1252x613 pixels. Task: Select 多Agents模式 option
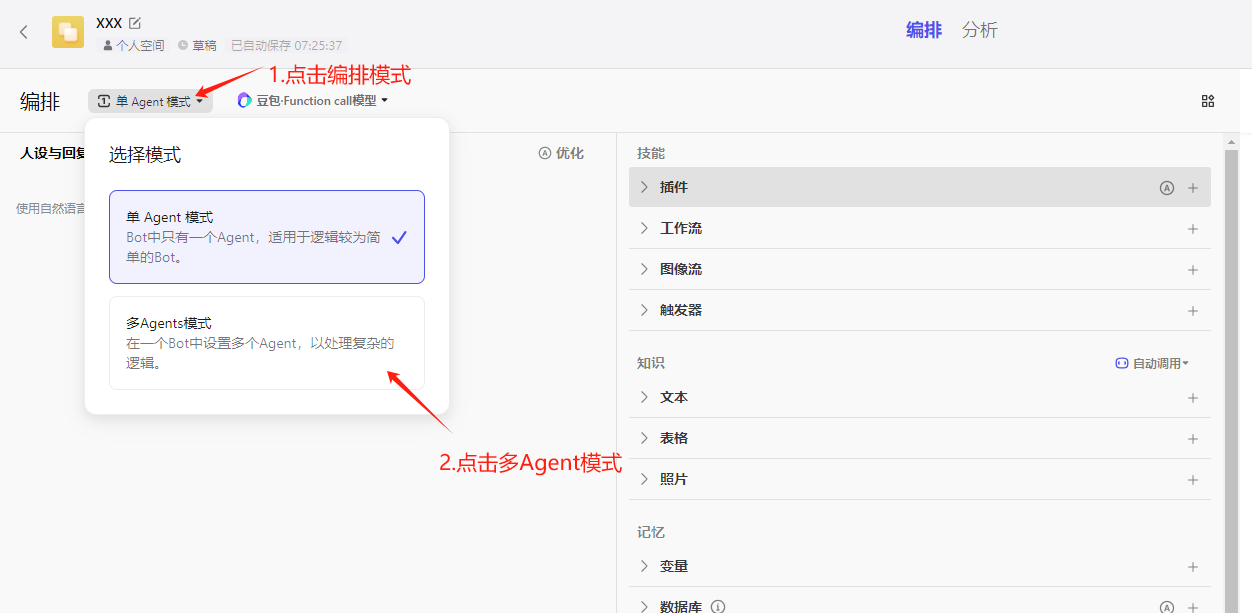coord(267,343)
